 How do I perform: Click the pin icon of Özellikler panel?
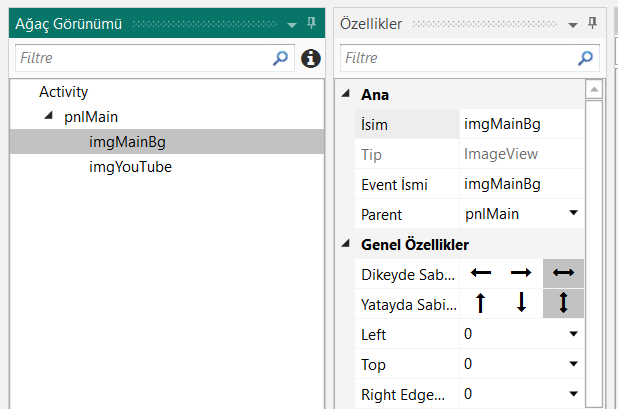pyautogui.click(x=592, y=23)
